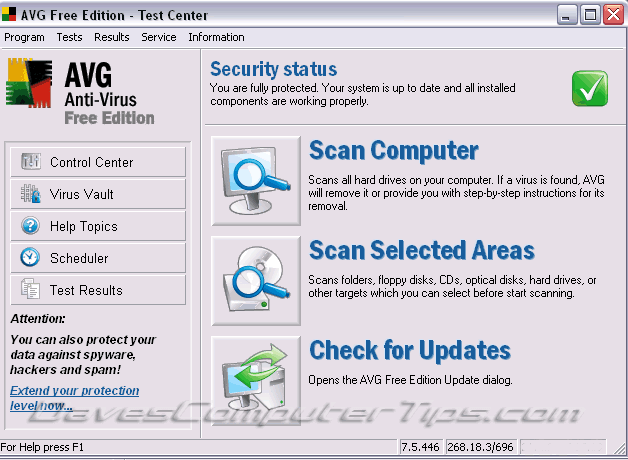This screenshot has height=460, width=628.
Task: Click the 268.18.3/696 virus base field
Action: (x=481, y=447)
